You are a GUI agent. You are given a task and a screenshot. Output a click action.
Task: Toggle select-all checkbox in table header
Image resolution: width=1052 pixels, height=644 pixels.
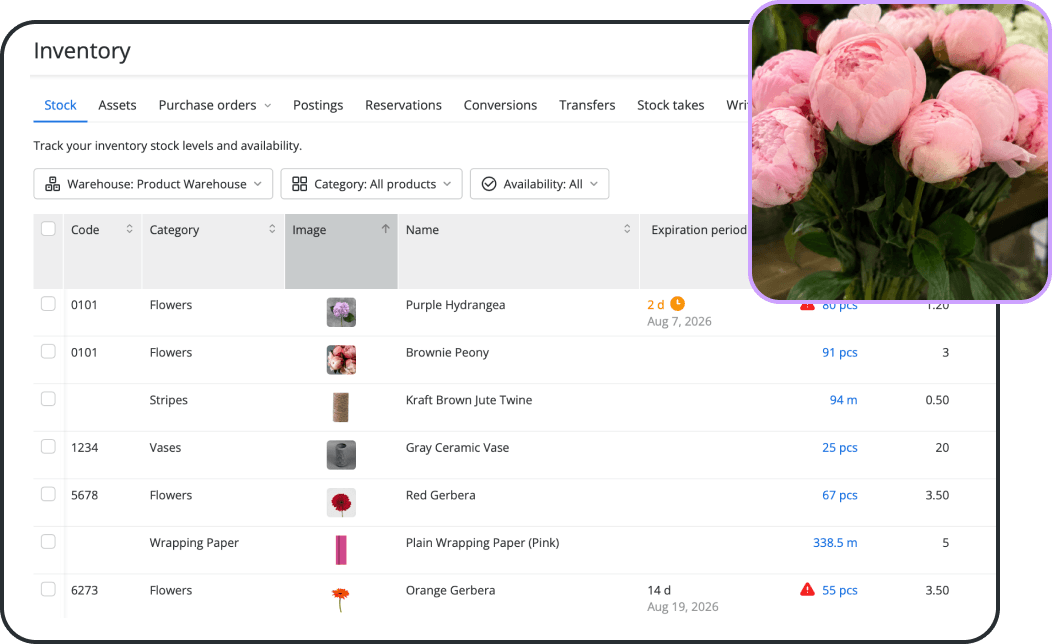[48, 229]
